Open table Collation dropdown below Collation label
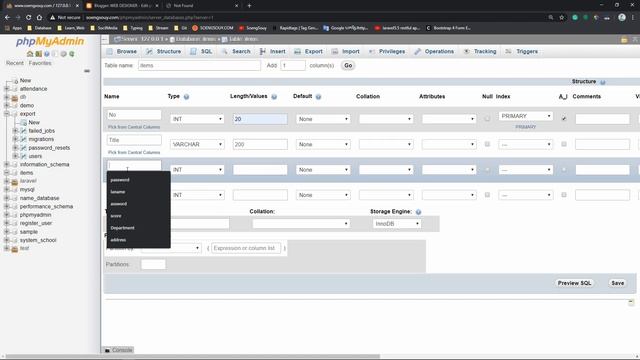 (x=301, y=224)
